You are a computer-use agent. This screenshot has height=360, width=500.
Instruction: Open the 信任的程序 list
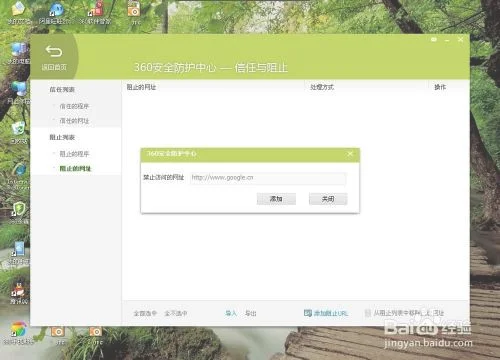tap(74, 106)
